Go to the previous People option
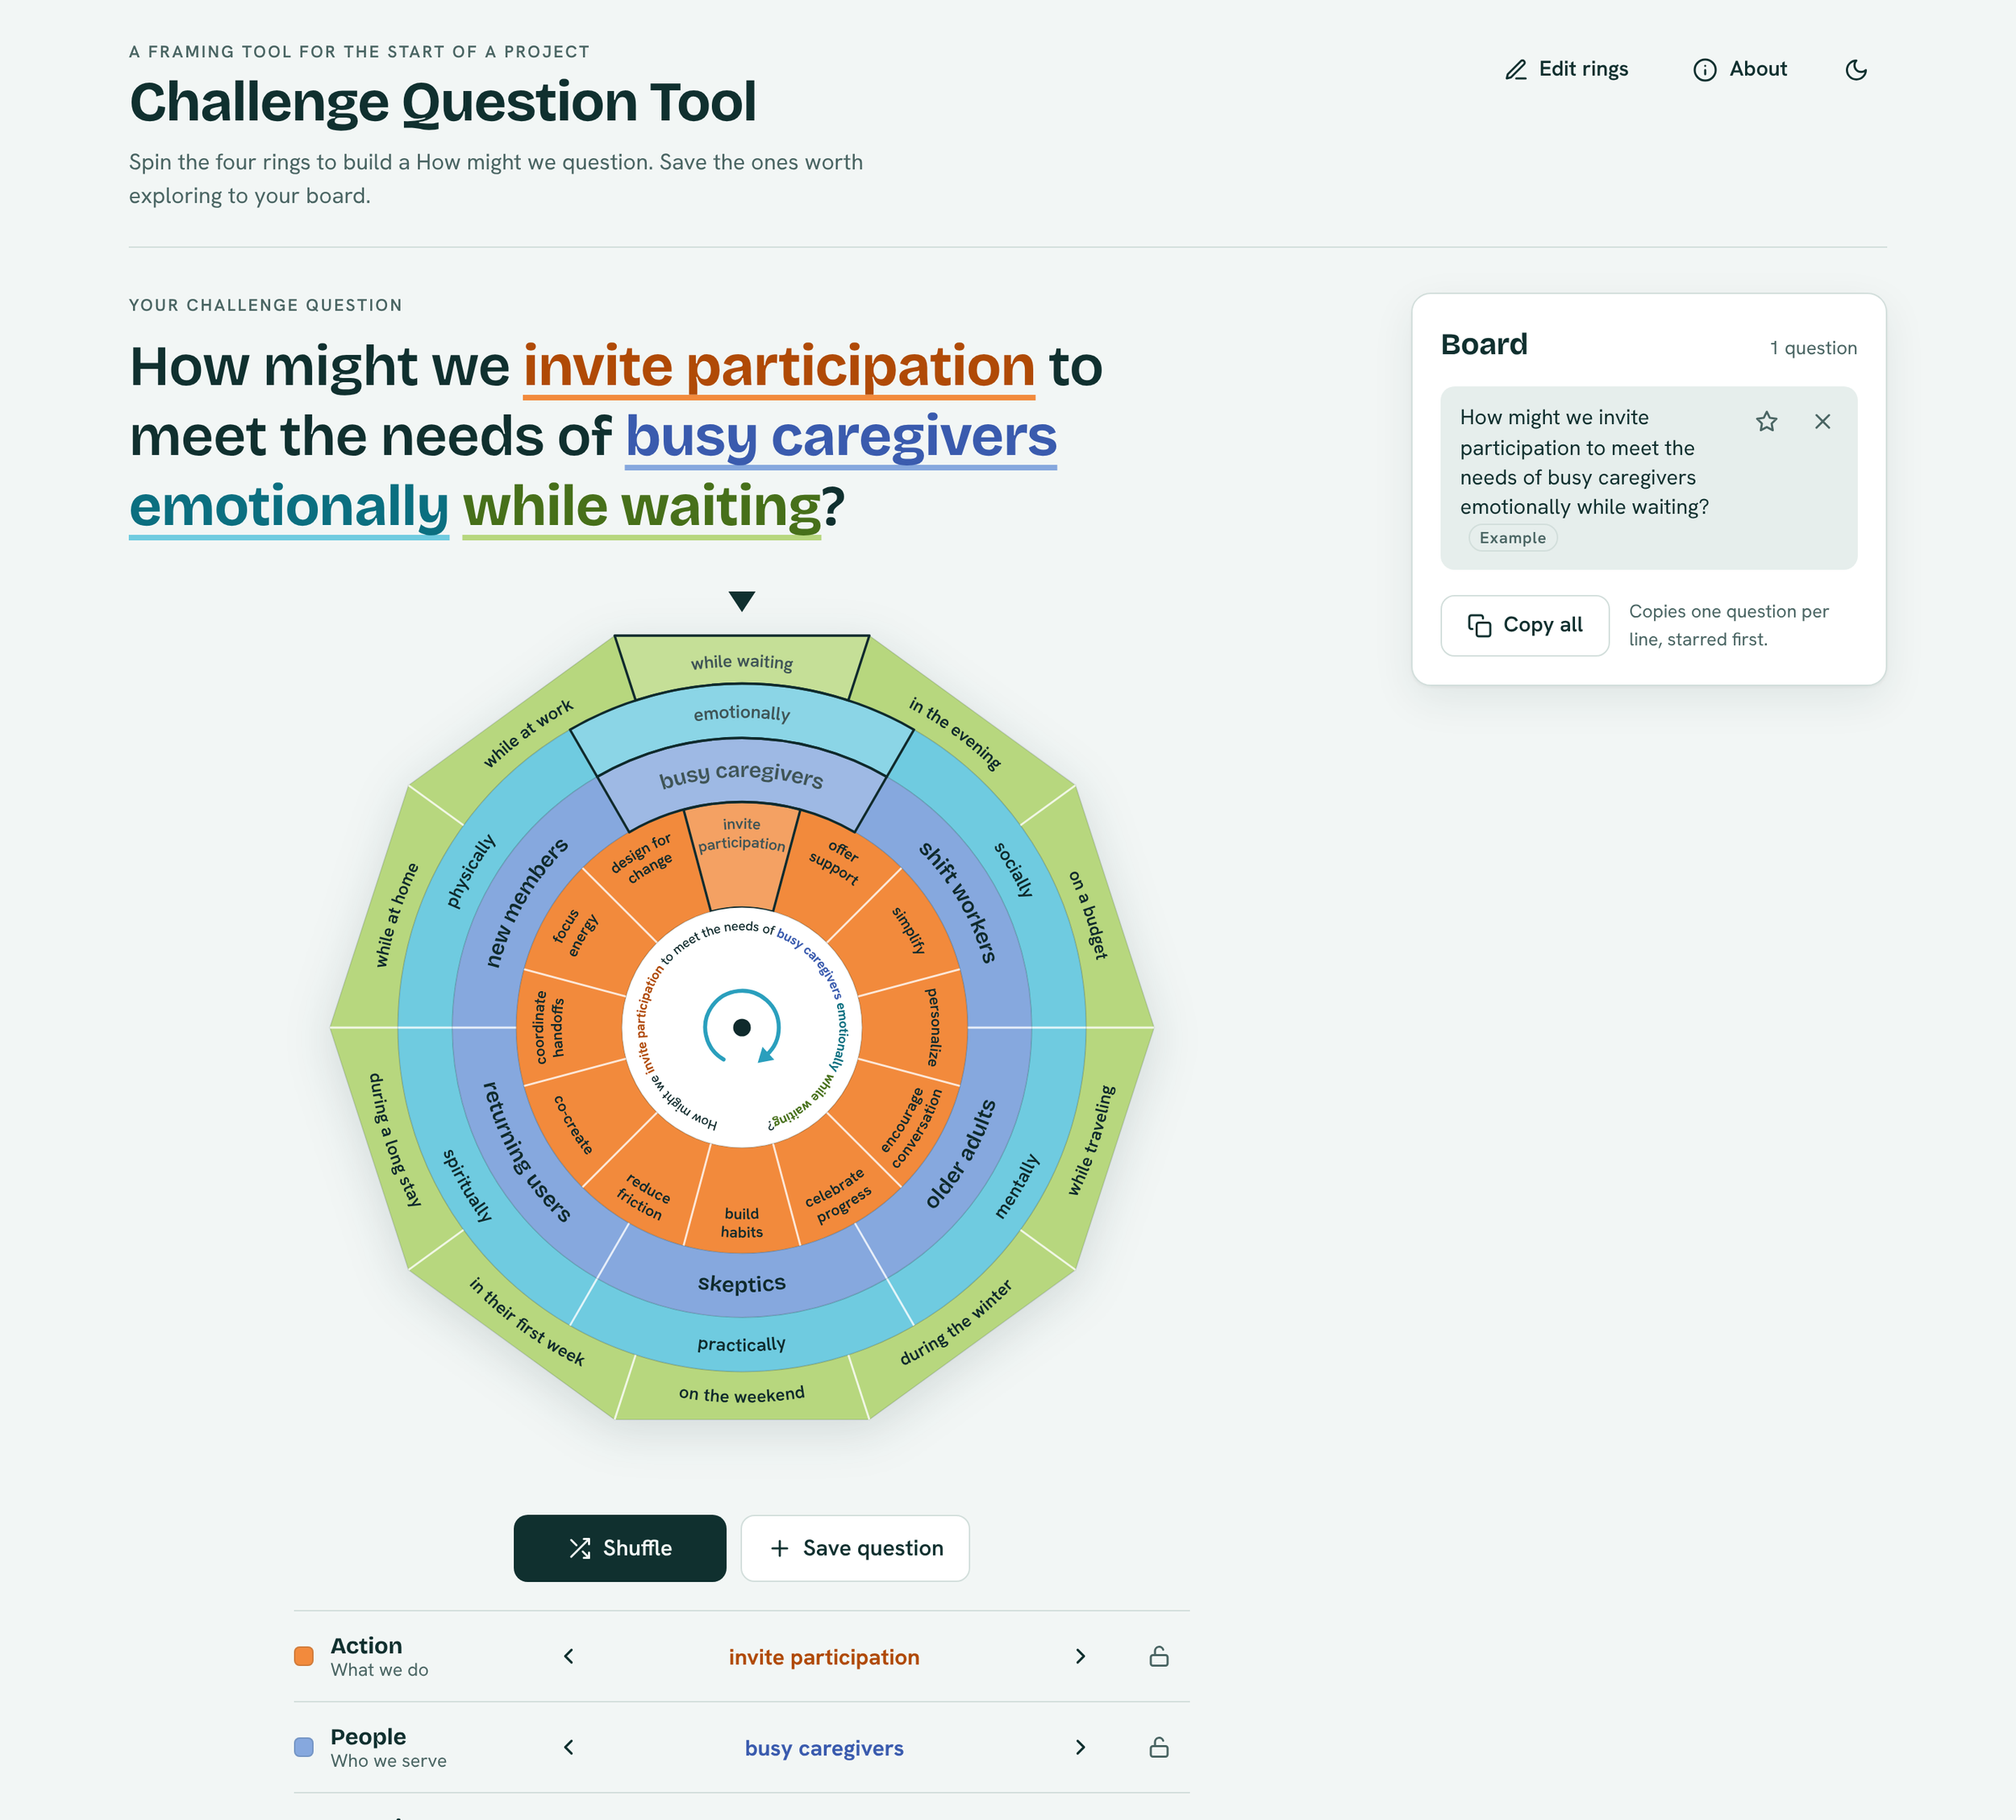2016x1820 pixels. pos(569,1748)
